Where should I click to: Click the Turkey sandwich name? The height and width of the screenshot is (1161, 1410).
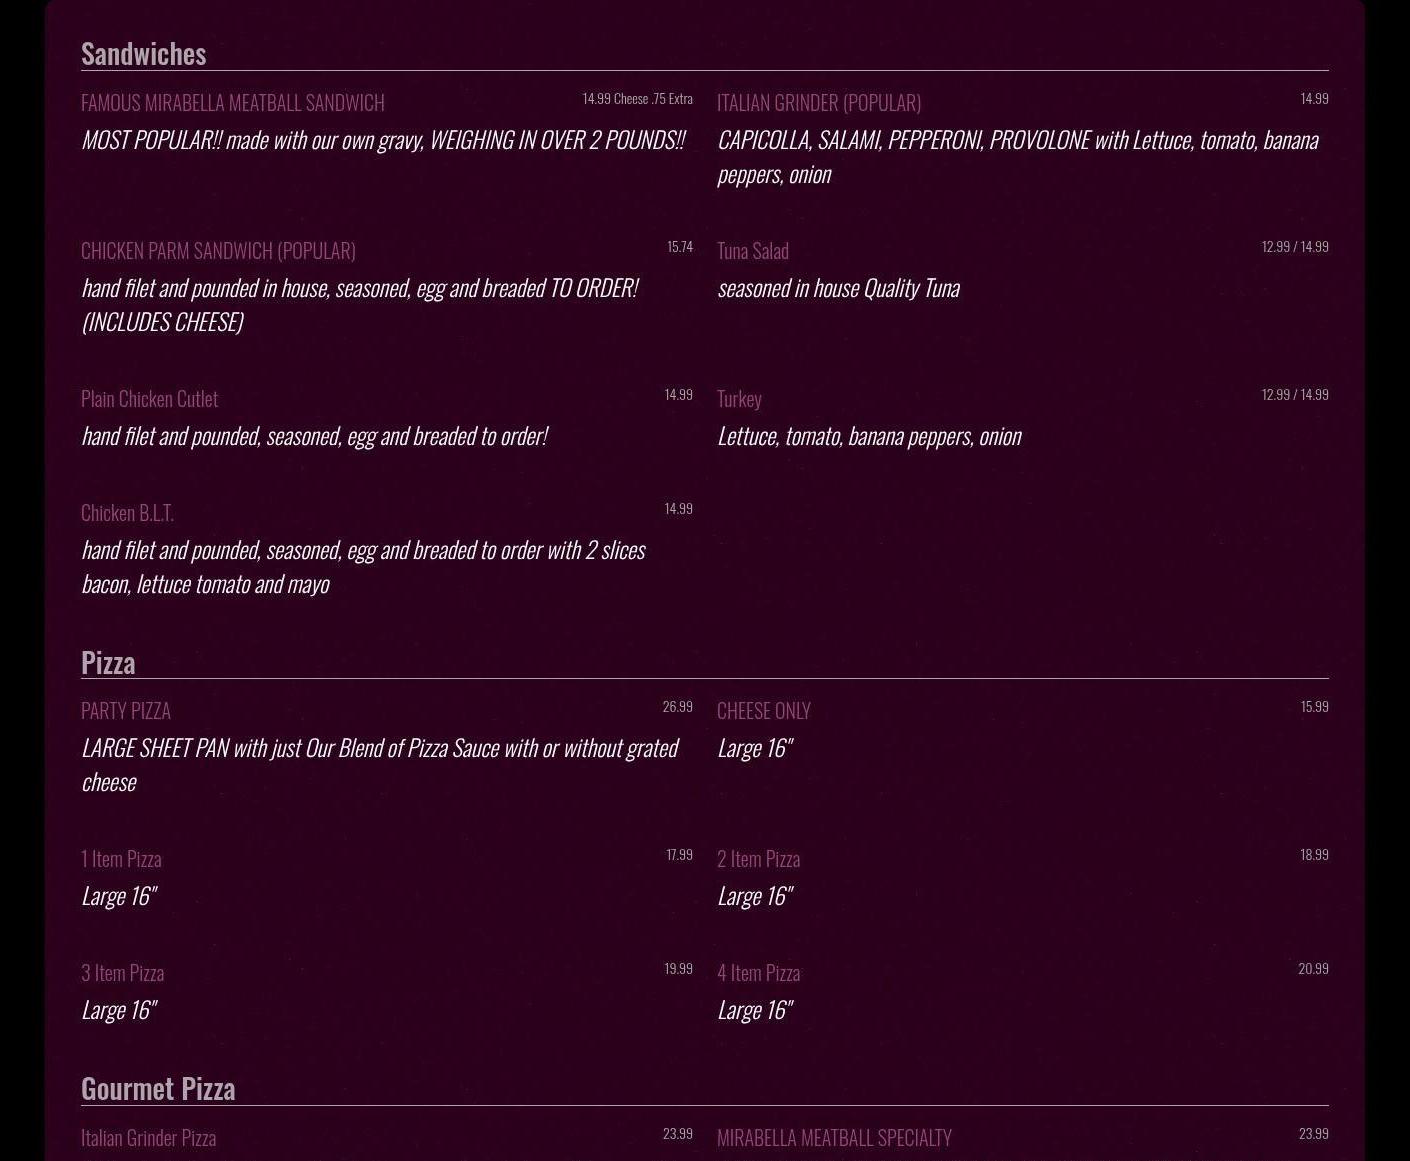[739, 399]
